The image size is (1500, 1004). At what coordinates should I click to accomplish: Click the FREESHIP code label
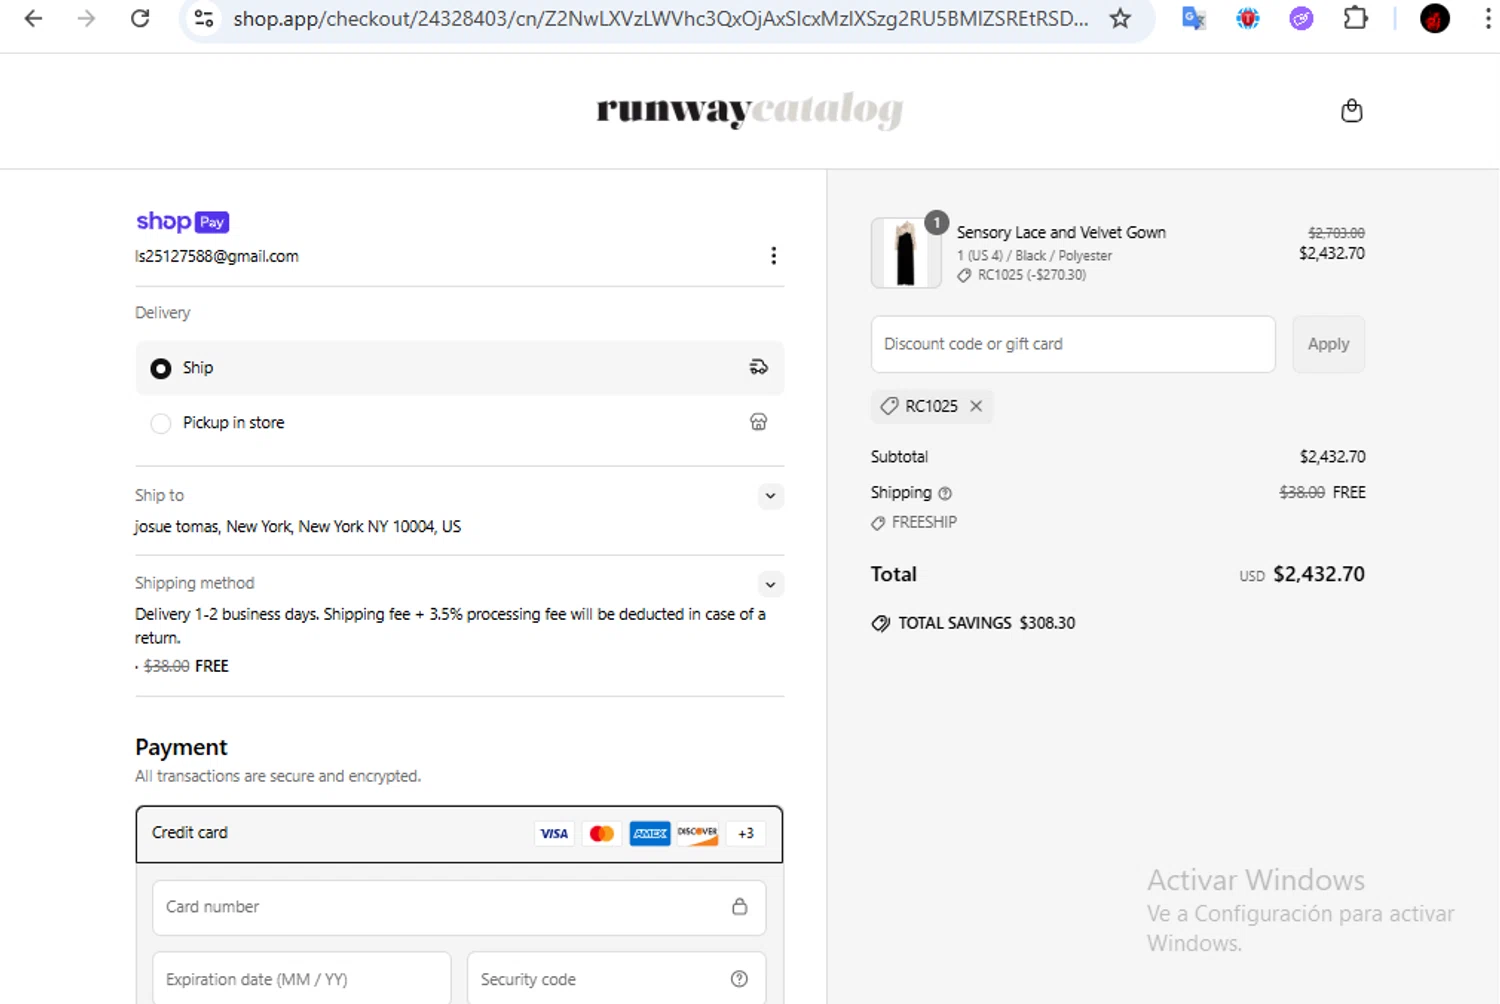click(x=924, y=522)
